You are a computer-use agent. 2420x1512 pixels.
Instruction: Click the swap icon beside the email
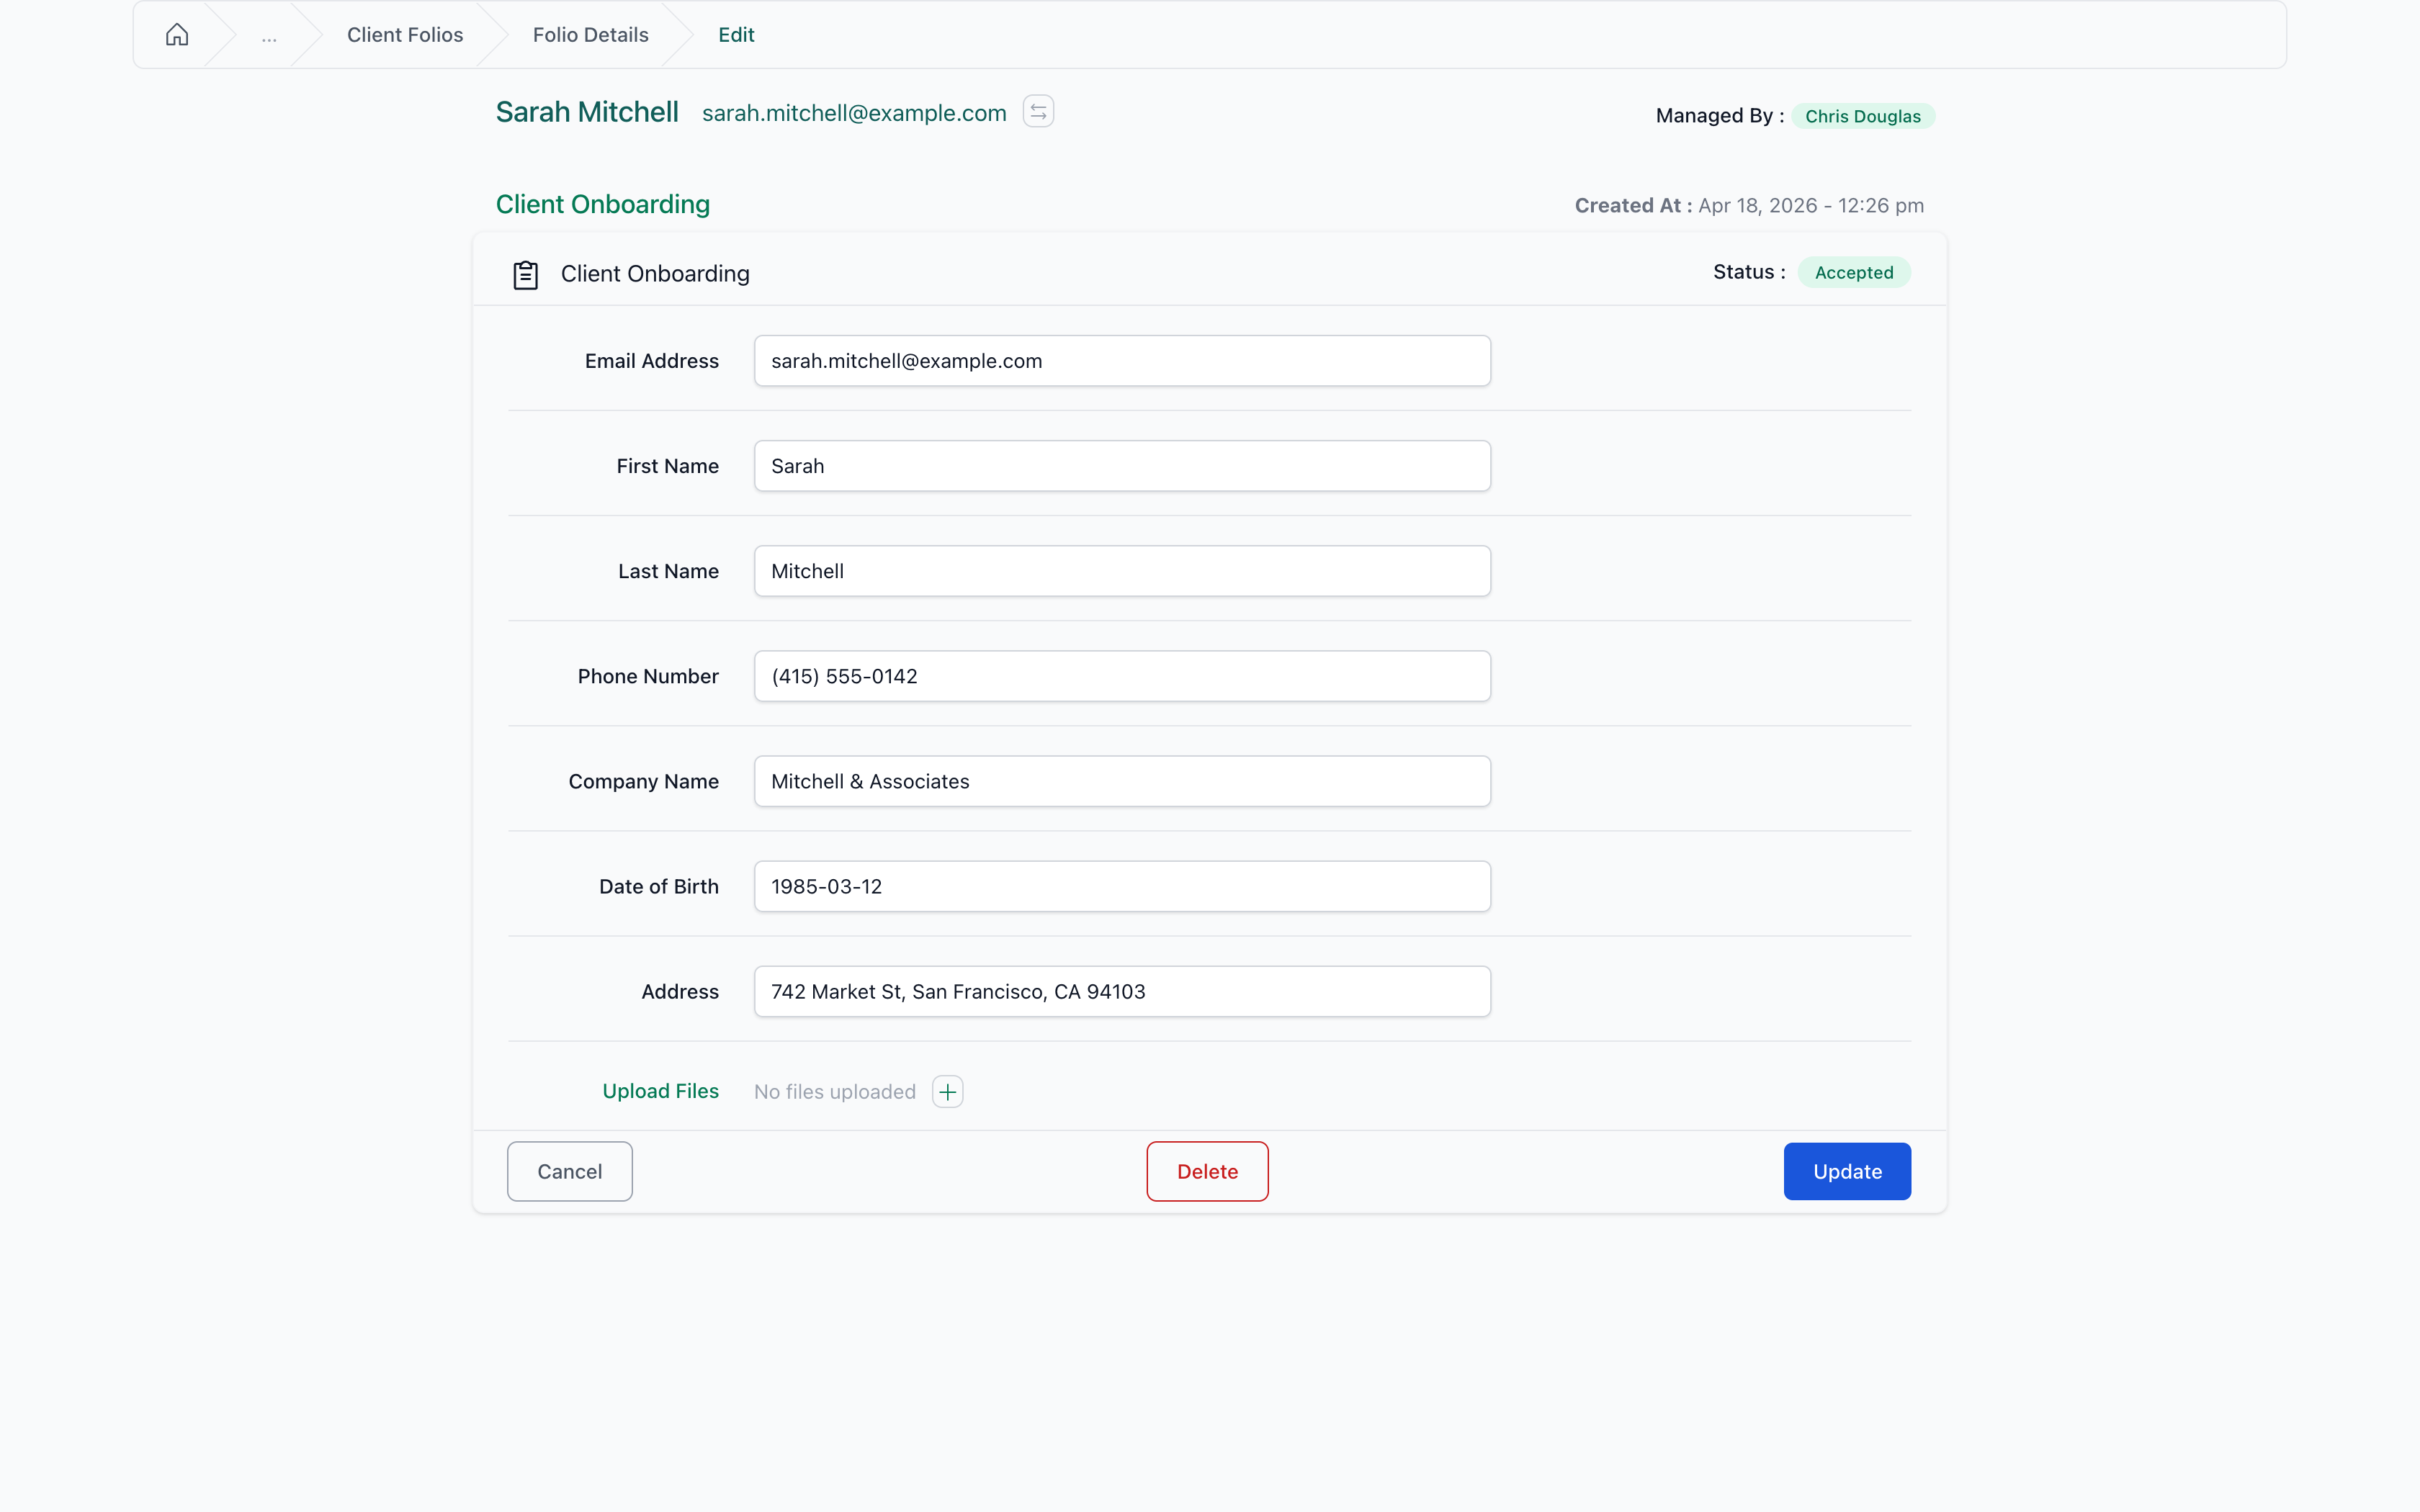click(x=1038, y=112)
